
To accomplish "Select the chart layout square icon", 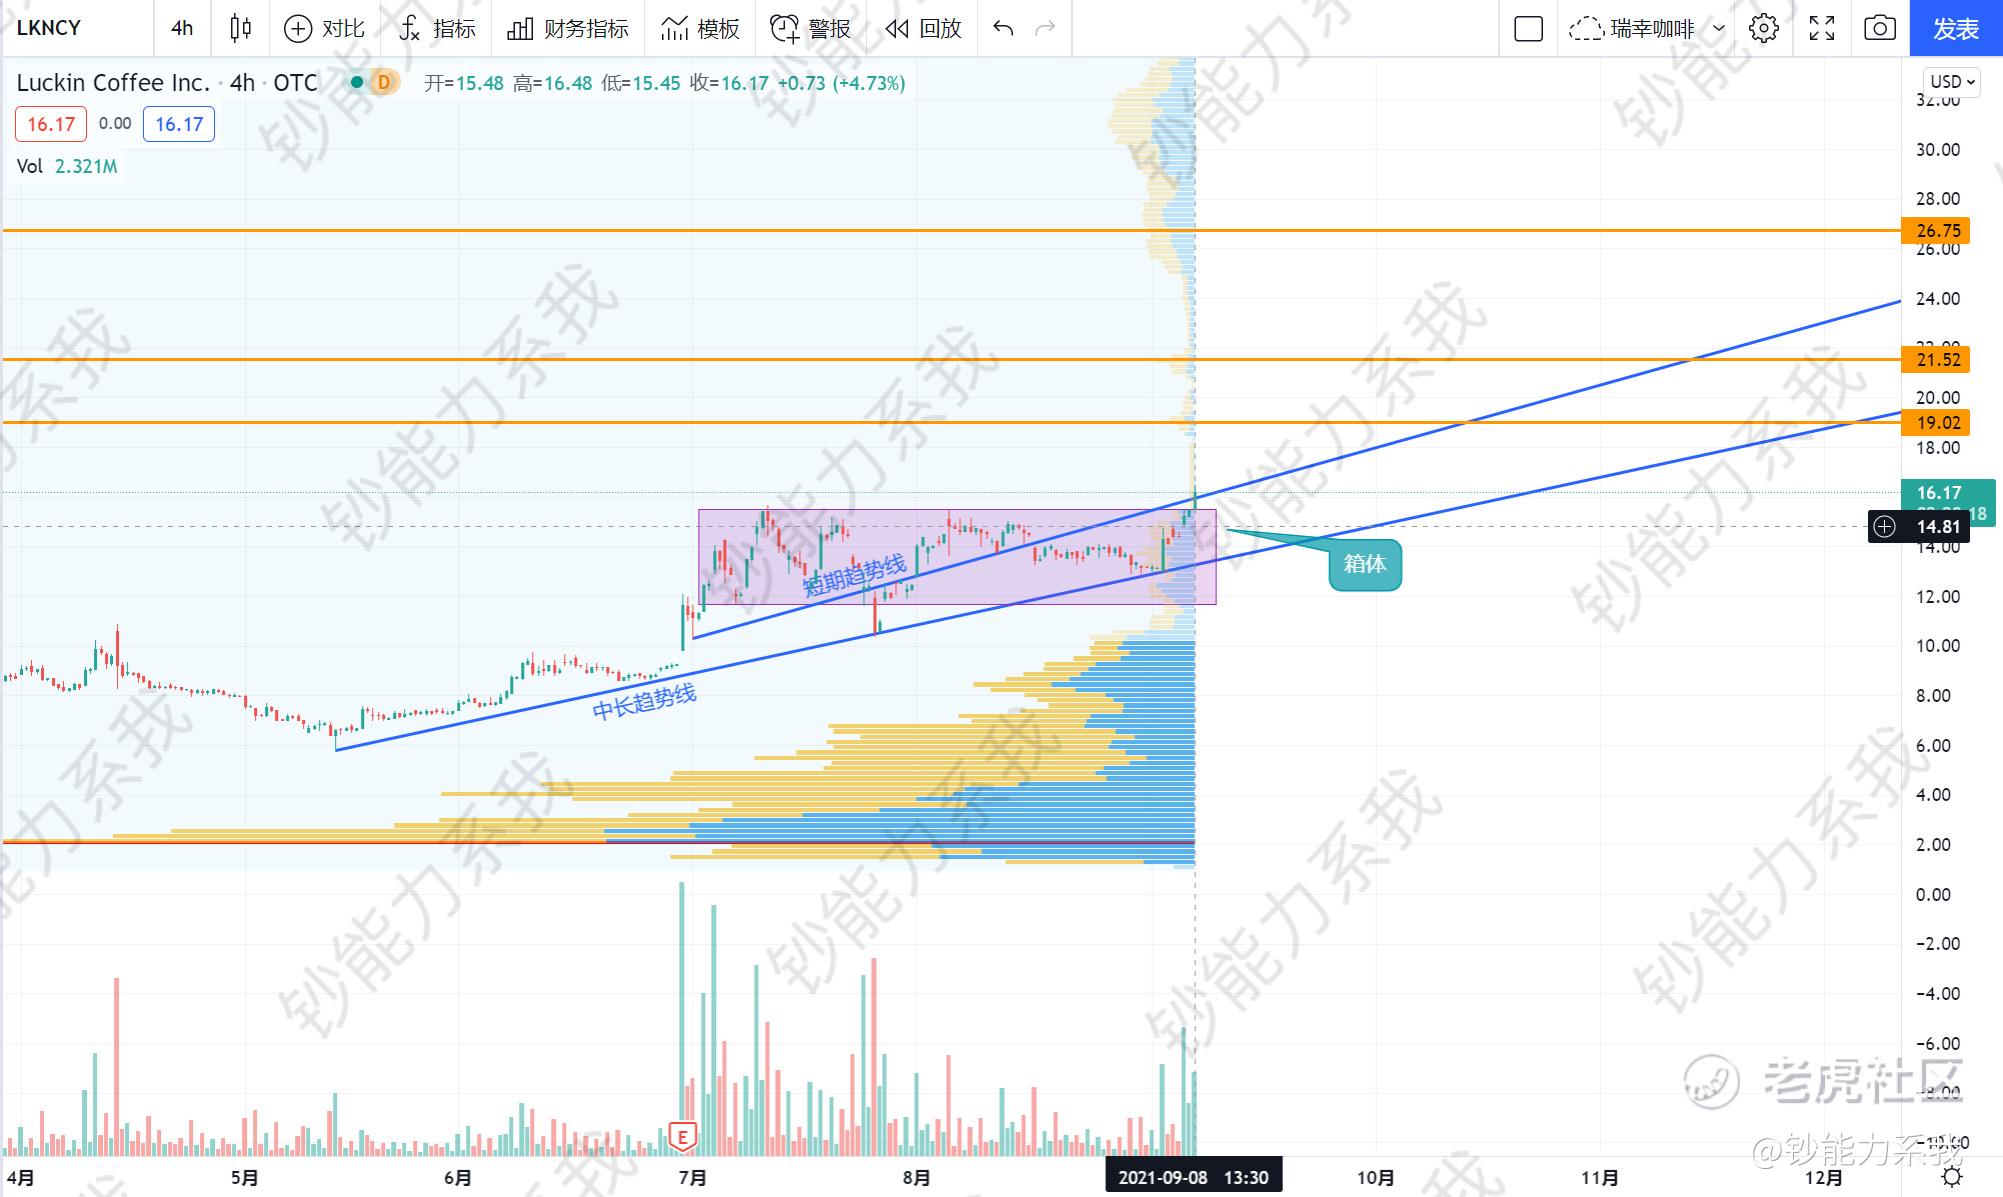I will (1528, 28).
